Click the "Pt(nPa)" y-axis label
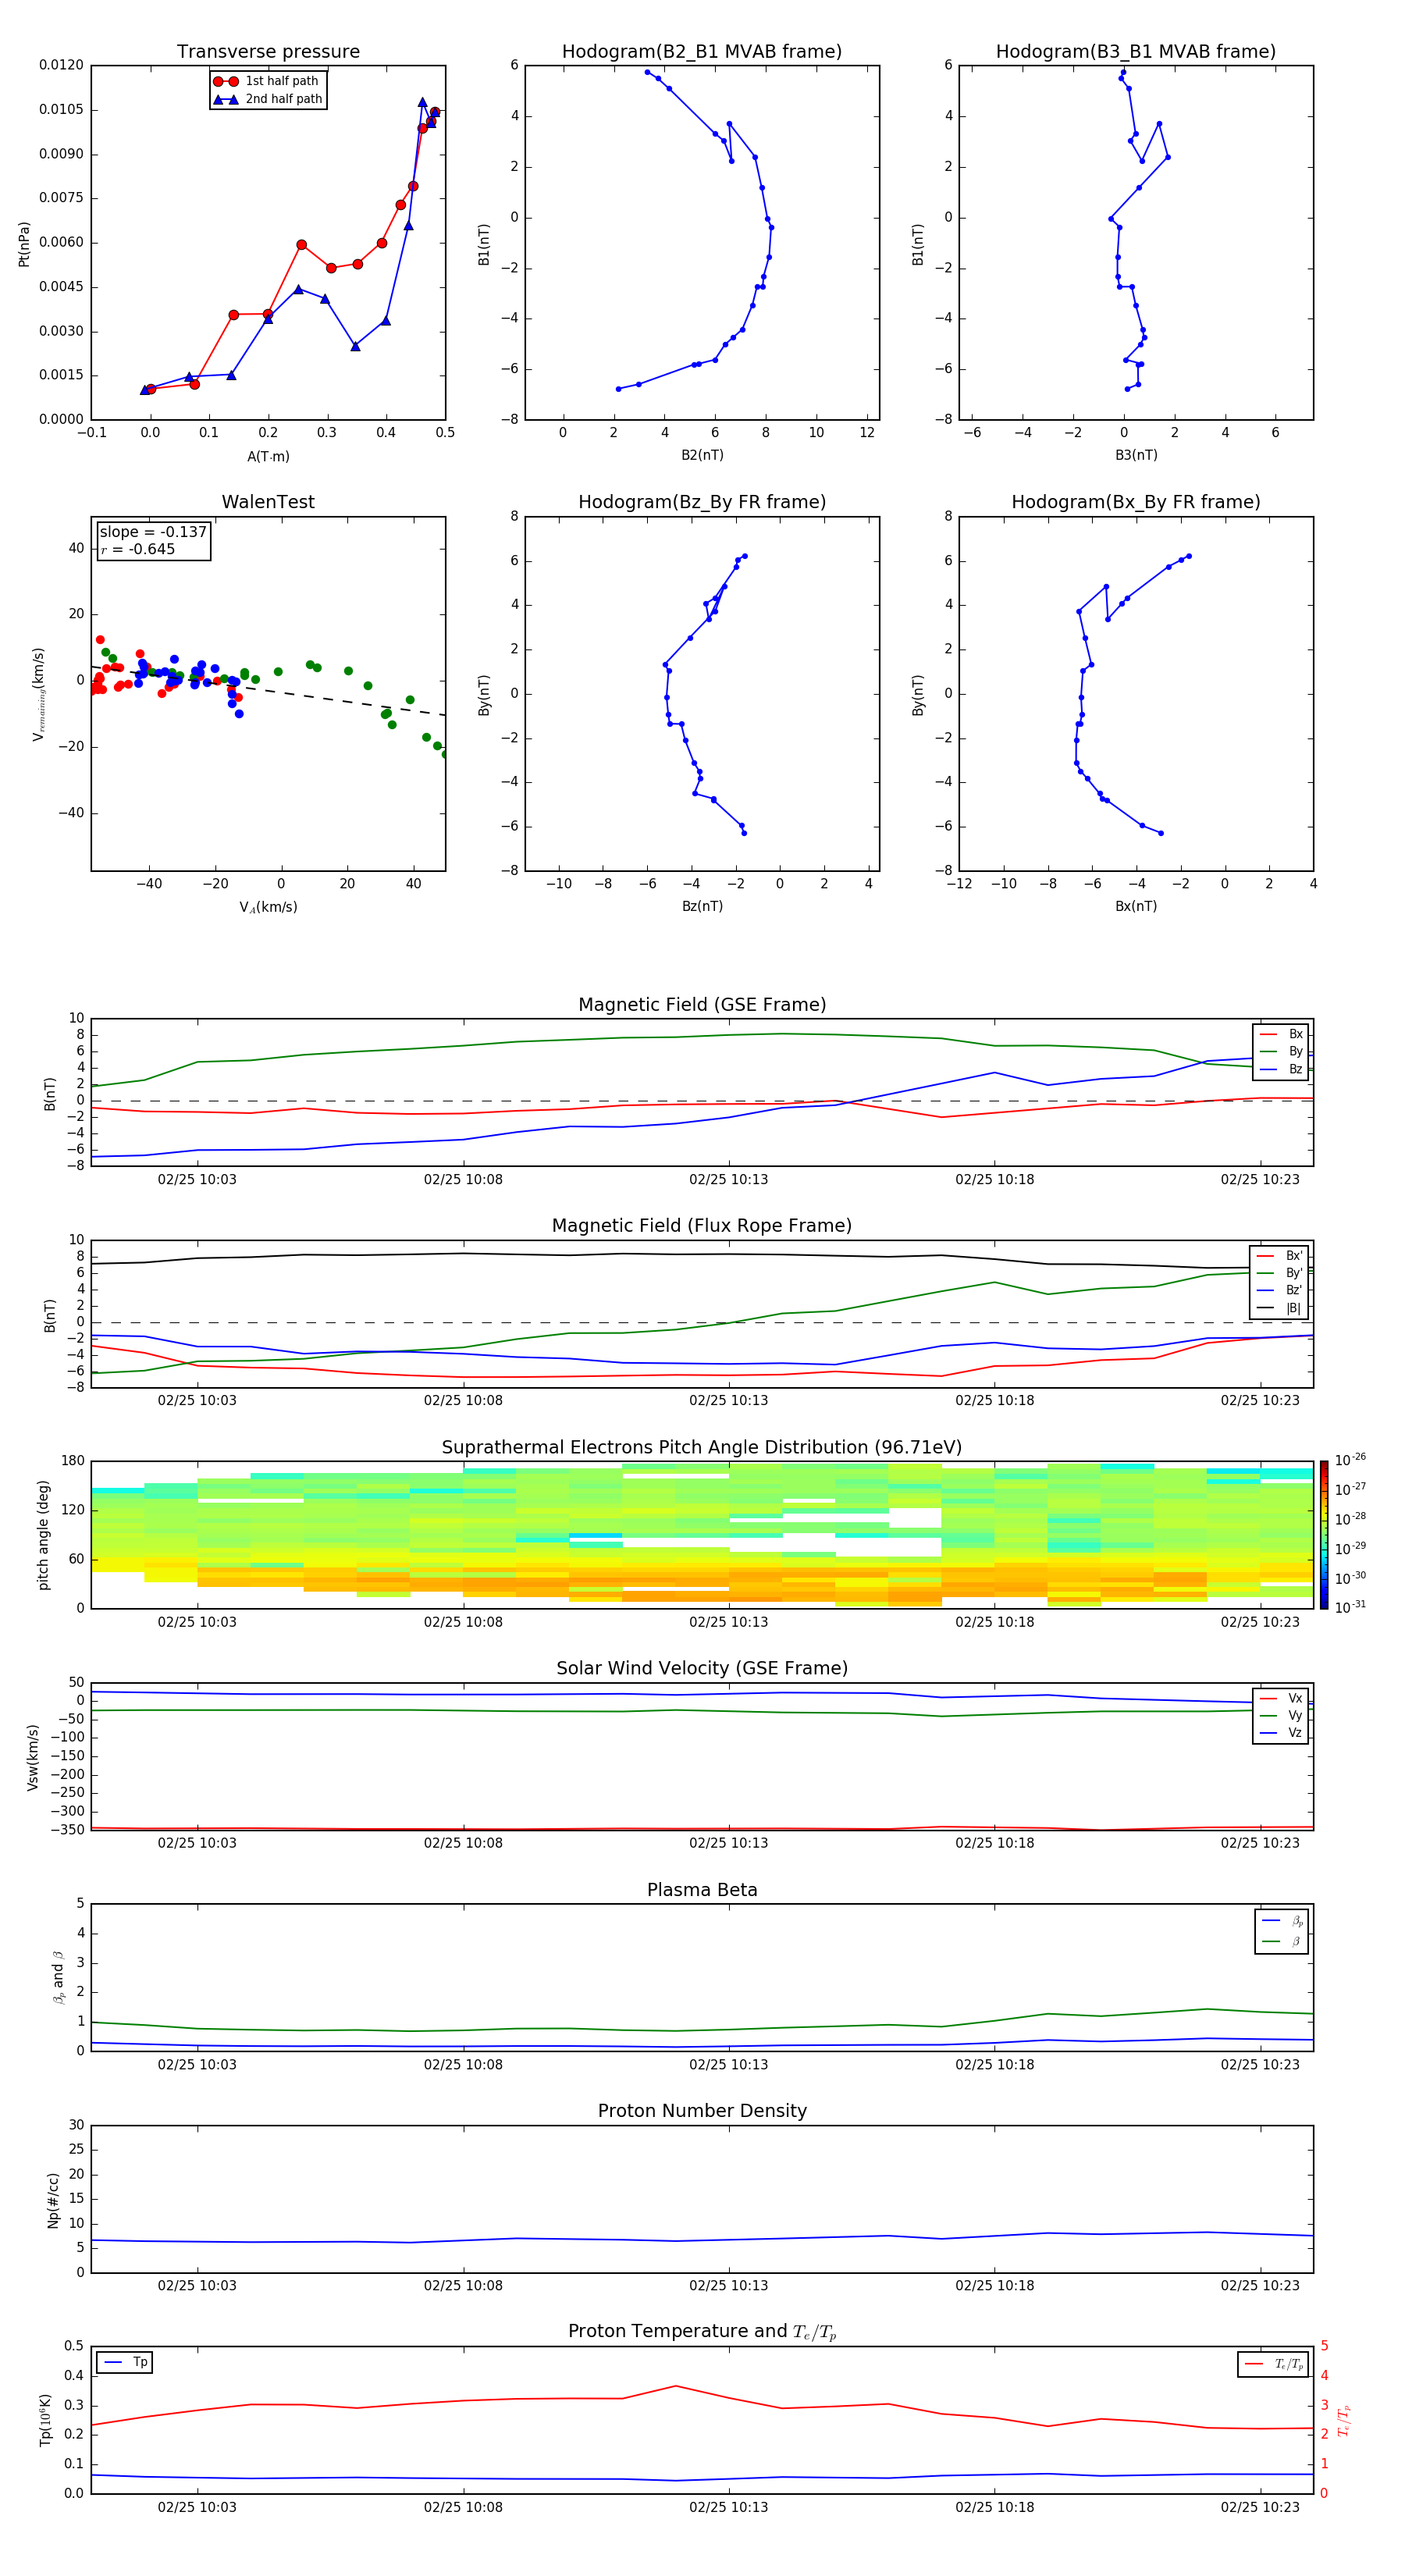Viewport: 1405px width, 2576px height. point(24,243)
